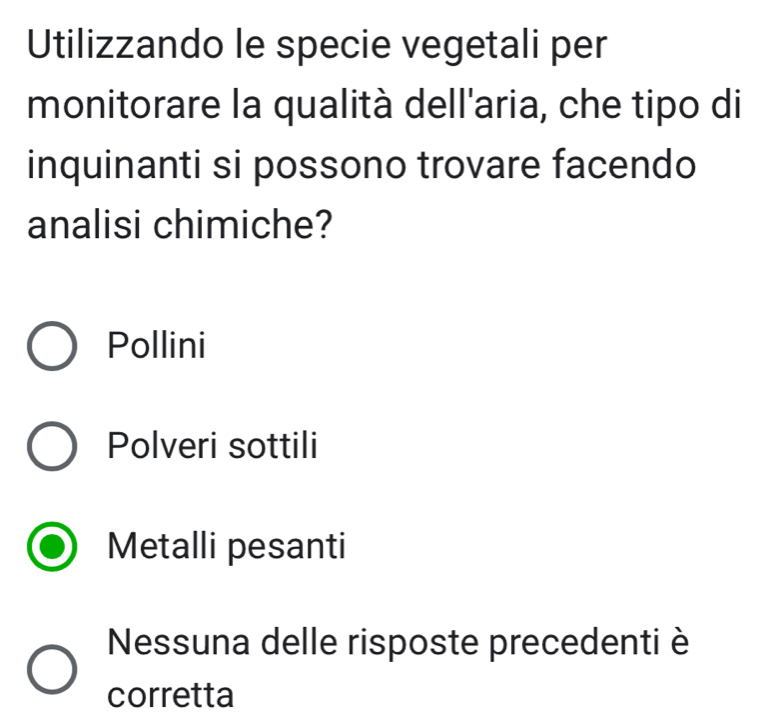This screenshot has width=773, height=726.
Task: Choose the Polveri sottili radio button
Action: (x=51, y=446)
